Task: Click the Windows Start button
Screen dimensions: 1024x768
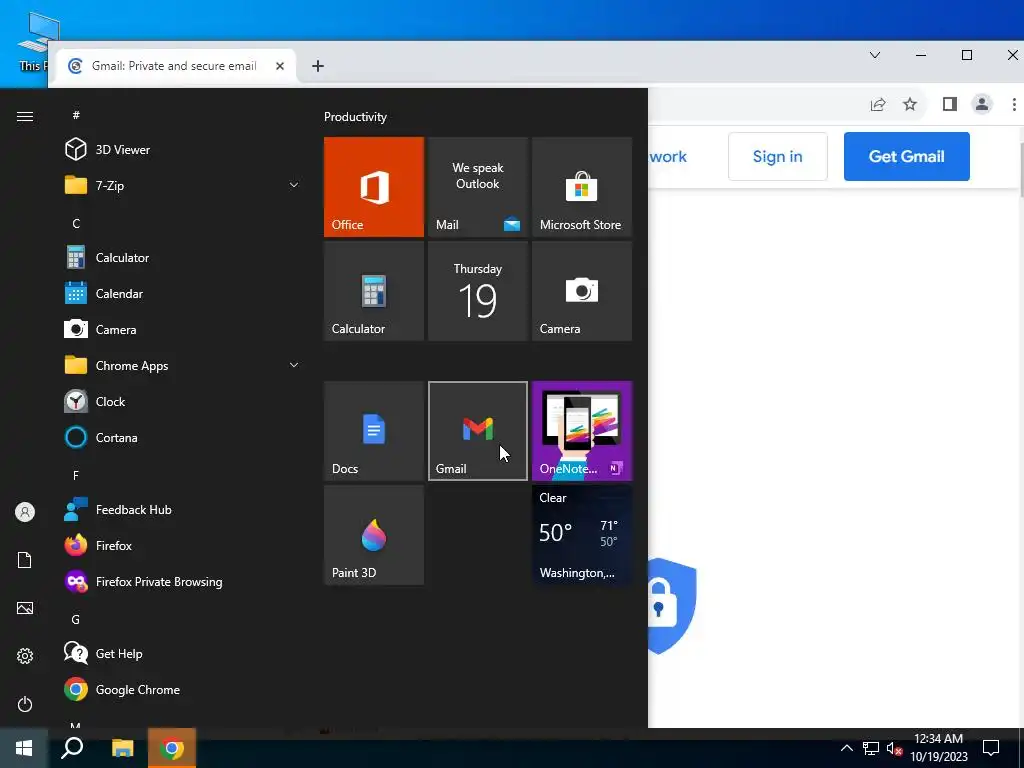Action: (24, 748)
